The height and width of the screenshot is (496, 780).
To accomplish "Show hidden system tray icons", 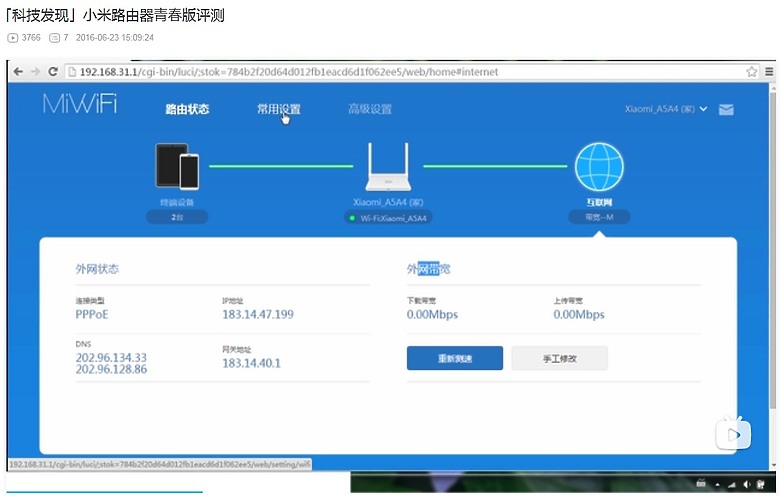I will pos(717,484).
